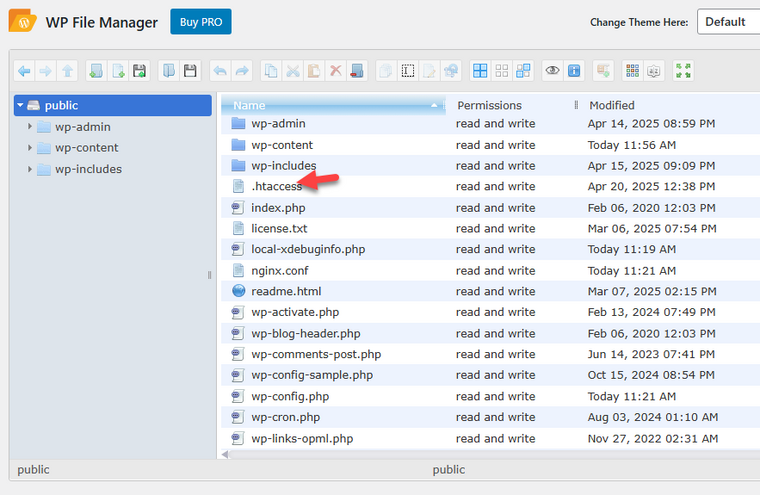Viewport: 760px width, 495px height.
Task: Click the Open folder toolbar icon
Action: pos(169,71)
